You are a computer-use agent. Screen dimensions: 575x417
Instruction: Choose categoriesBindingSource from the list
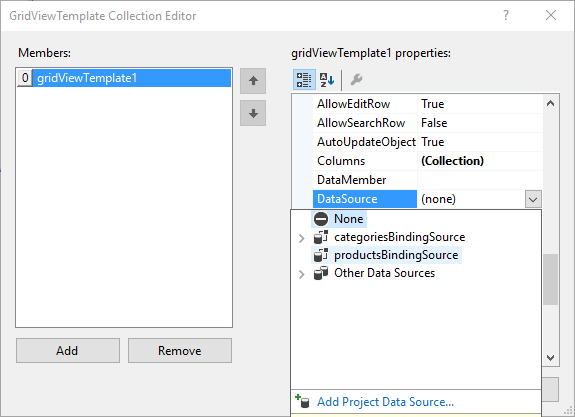[399, 237]
